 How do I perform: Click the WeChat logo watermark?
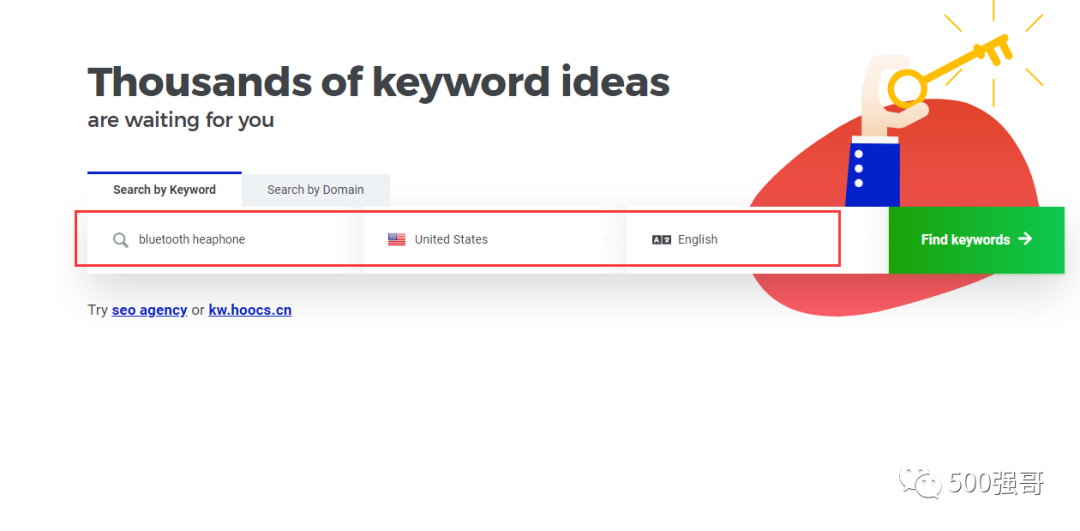pyautogui.click(x=918, y=484)
